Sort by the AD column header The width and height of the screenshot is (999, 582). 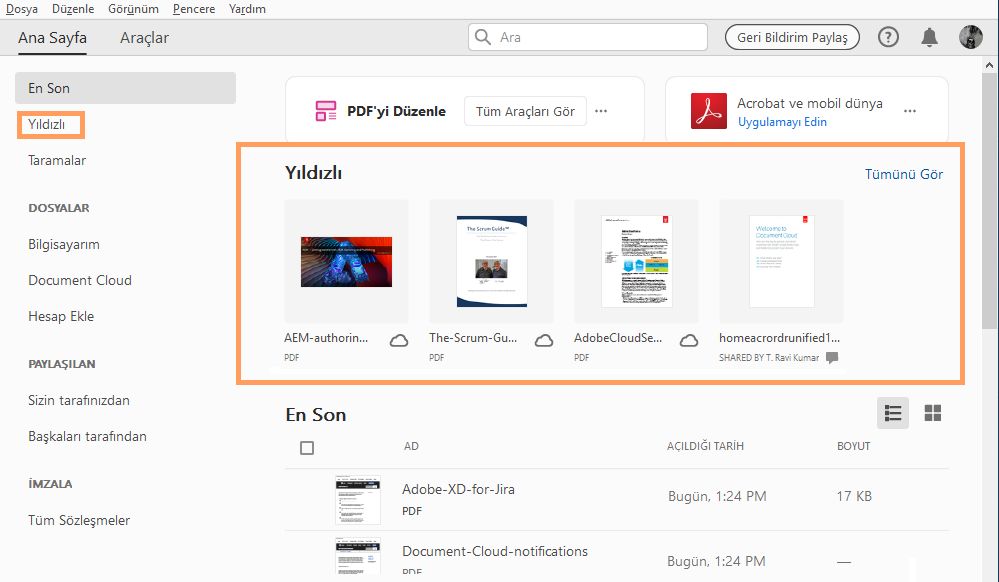pos(411,446)
